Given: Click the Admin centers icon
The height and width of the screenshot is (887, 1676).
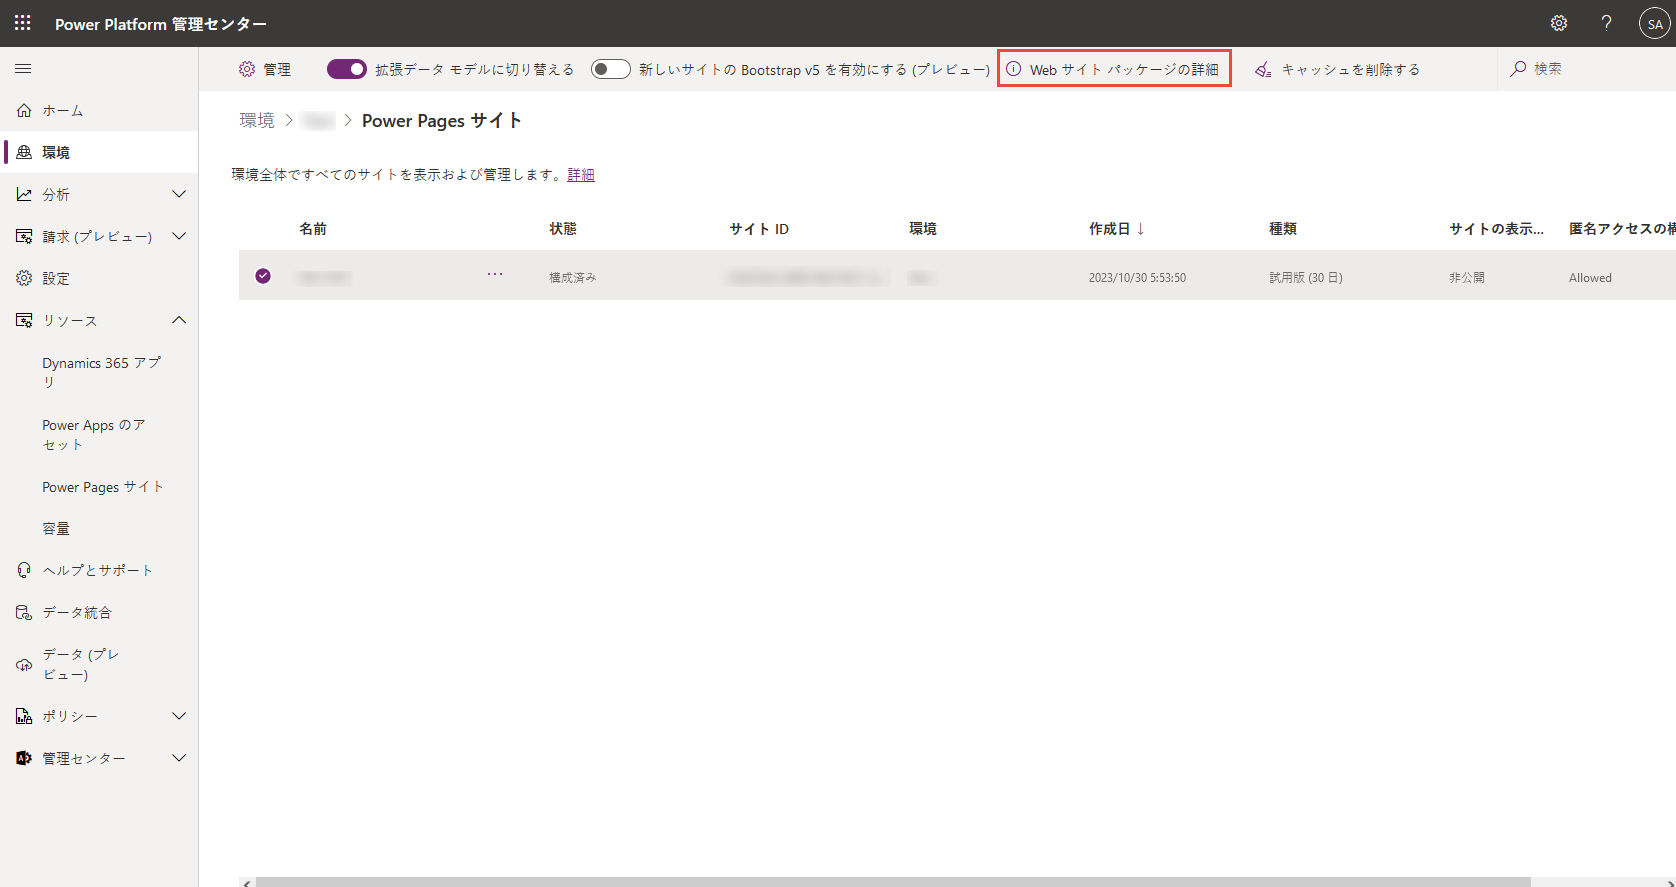Looking at the screenshot, I should (x=24, y=758).
